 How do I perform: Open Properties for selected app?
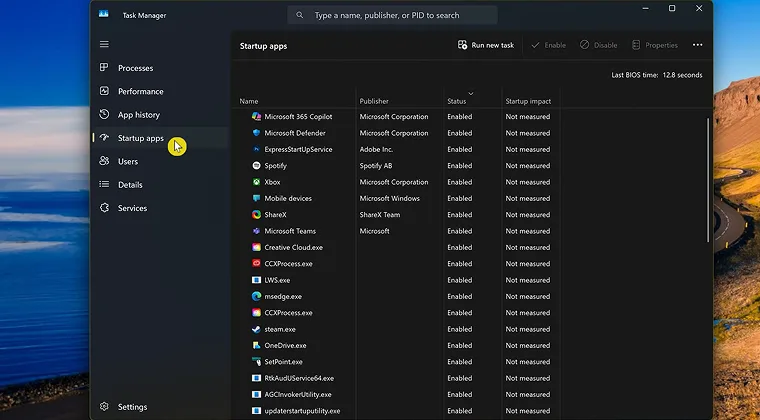[x=655, y=45]
